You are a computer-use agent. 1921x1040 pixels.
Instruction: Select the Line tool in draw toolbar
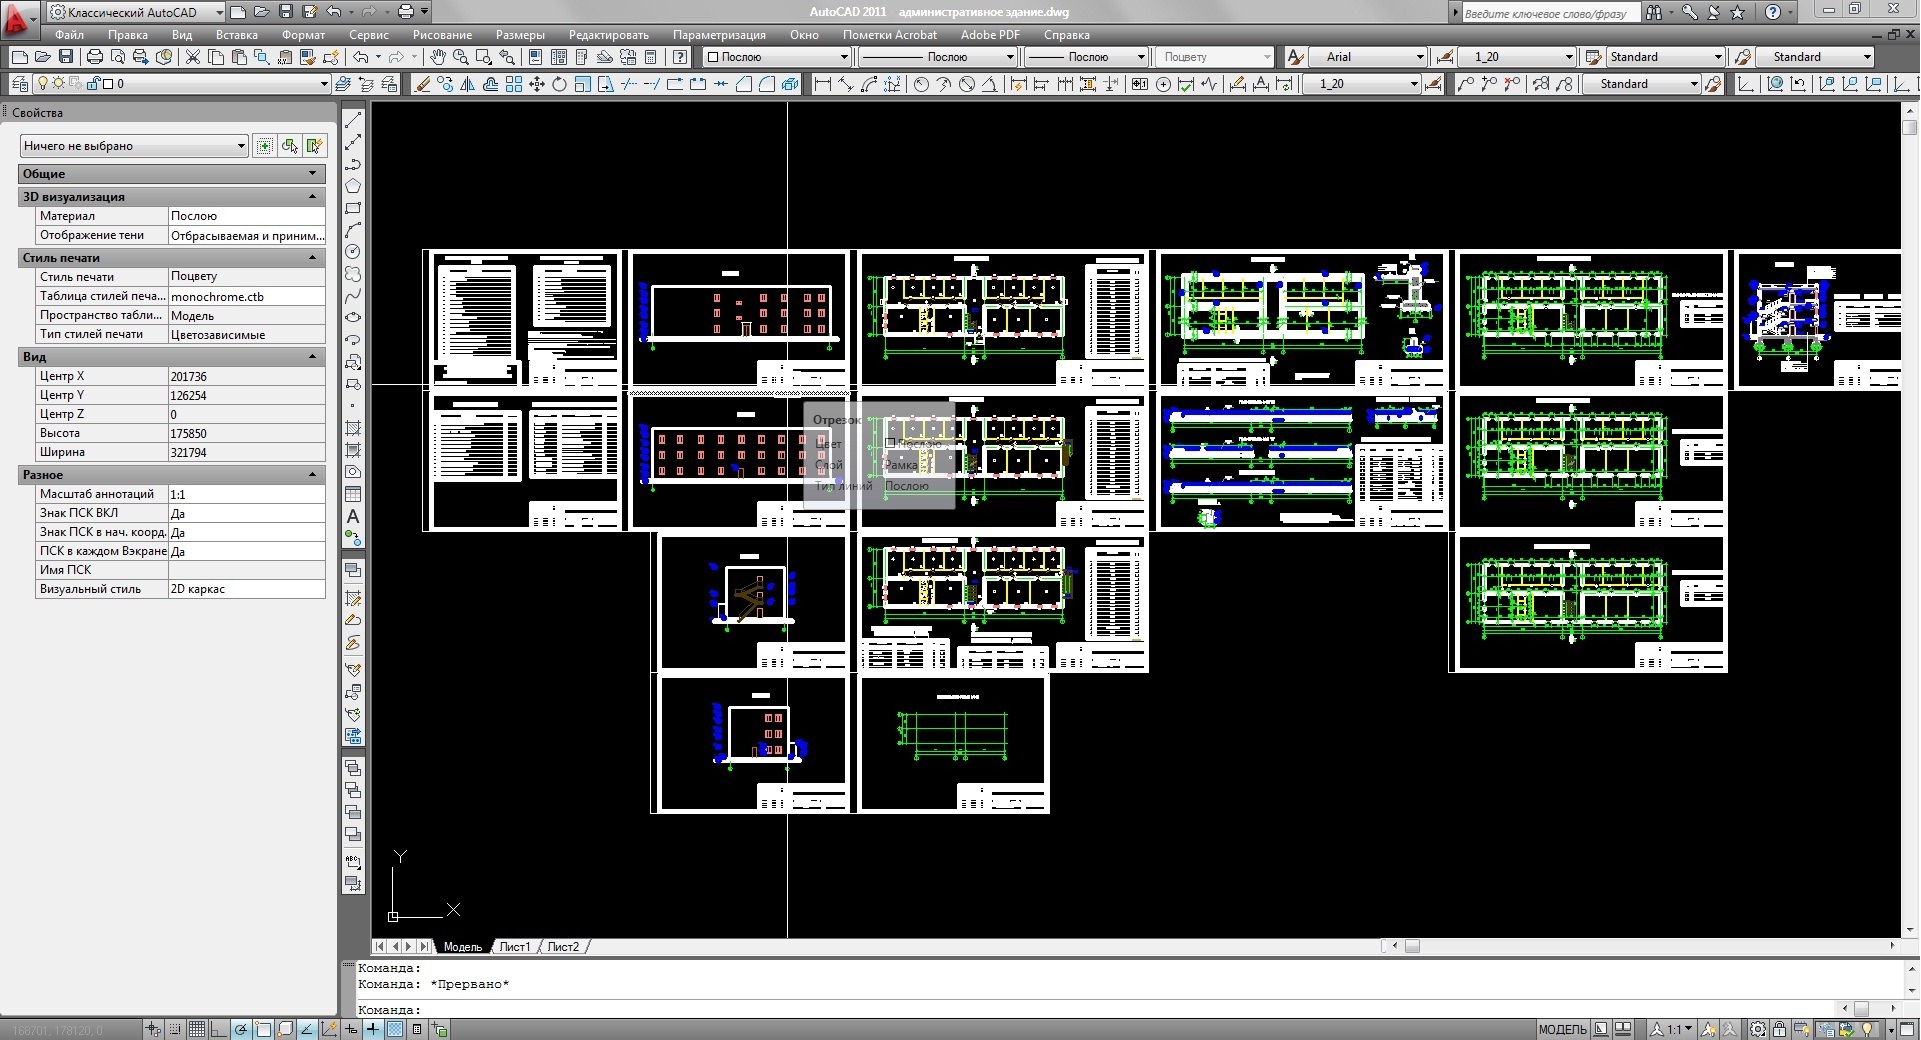coord(353,120)
